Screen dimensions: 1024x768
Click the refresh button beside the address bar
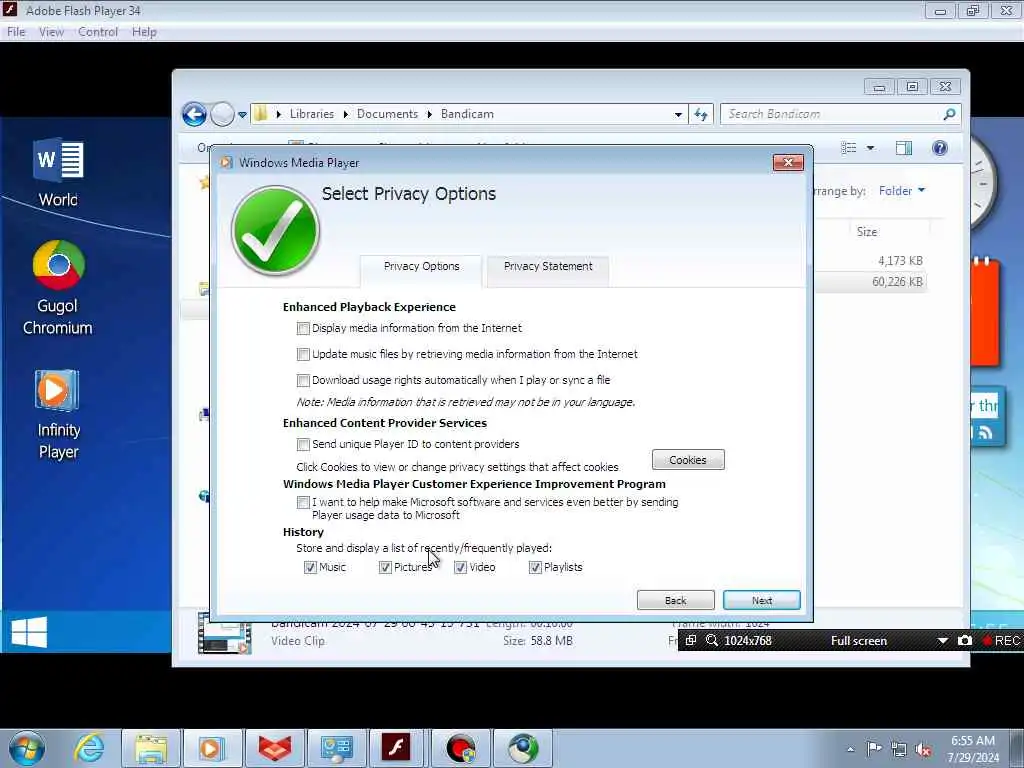pyautogui.click(x=701, y=114)
